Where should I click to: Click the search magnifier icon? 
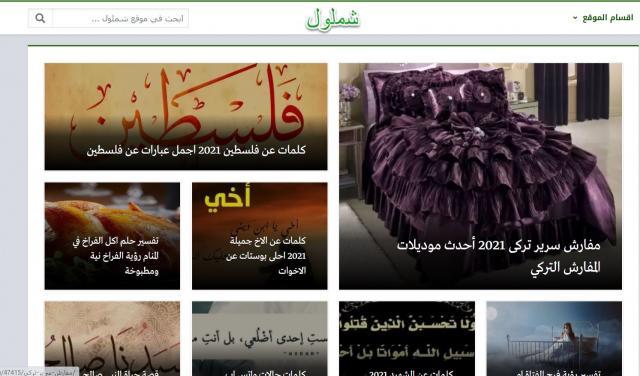tap(40, 18)
